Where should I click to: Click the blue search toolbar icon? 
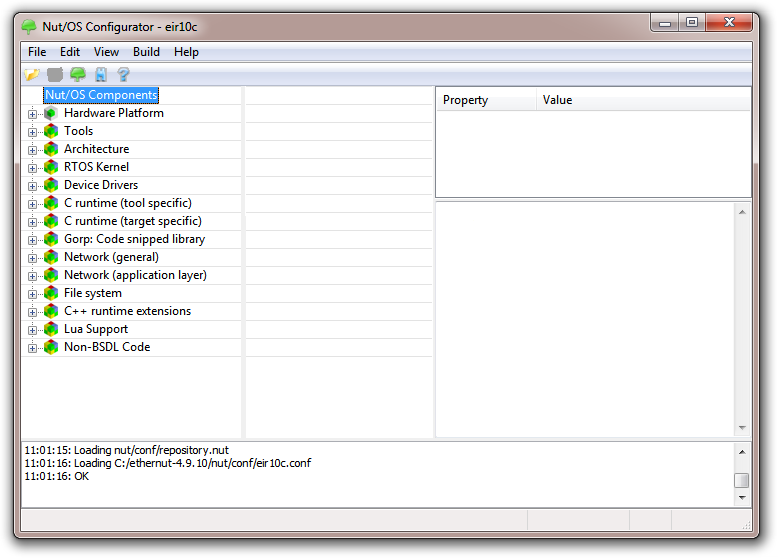[x=100, y=74]
